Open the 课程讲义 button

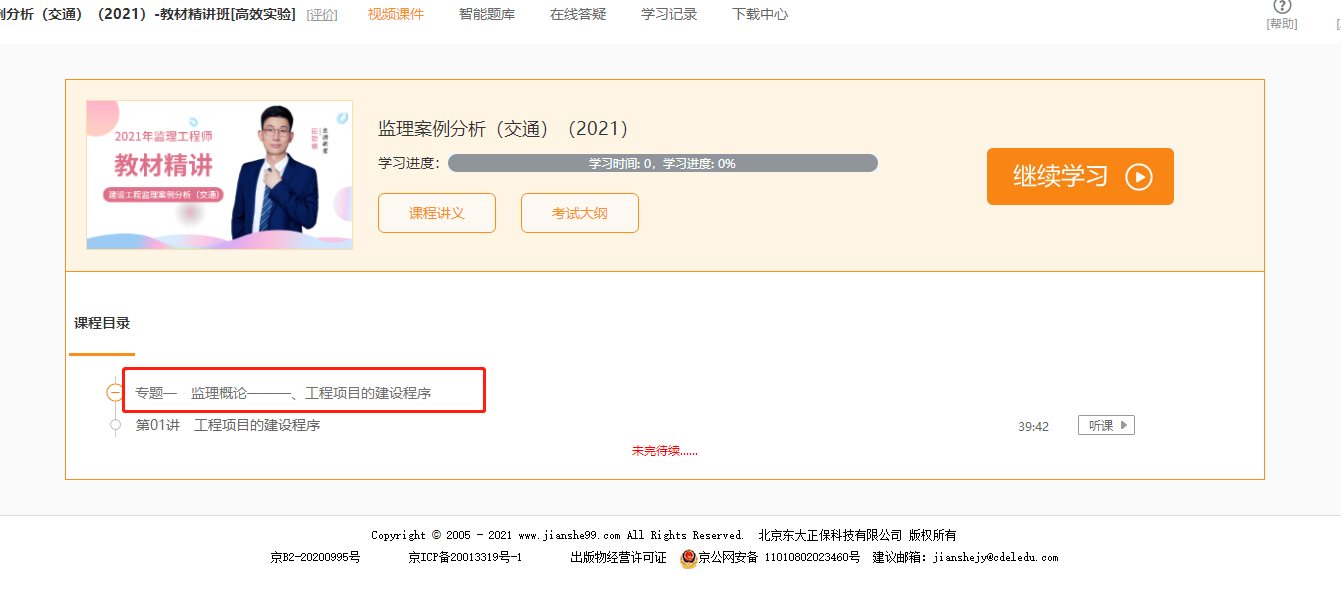436,213
